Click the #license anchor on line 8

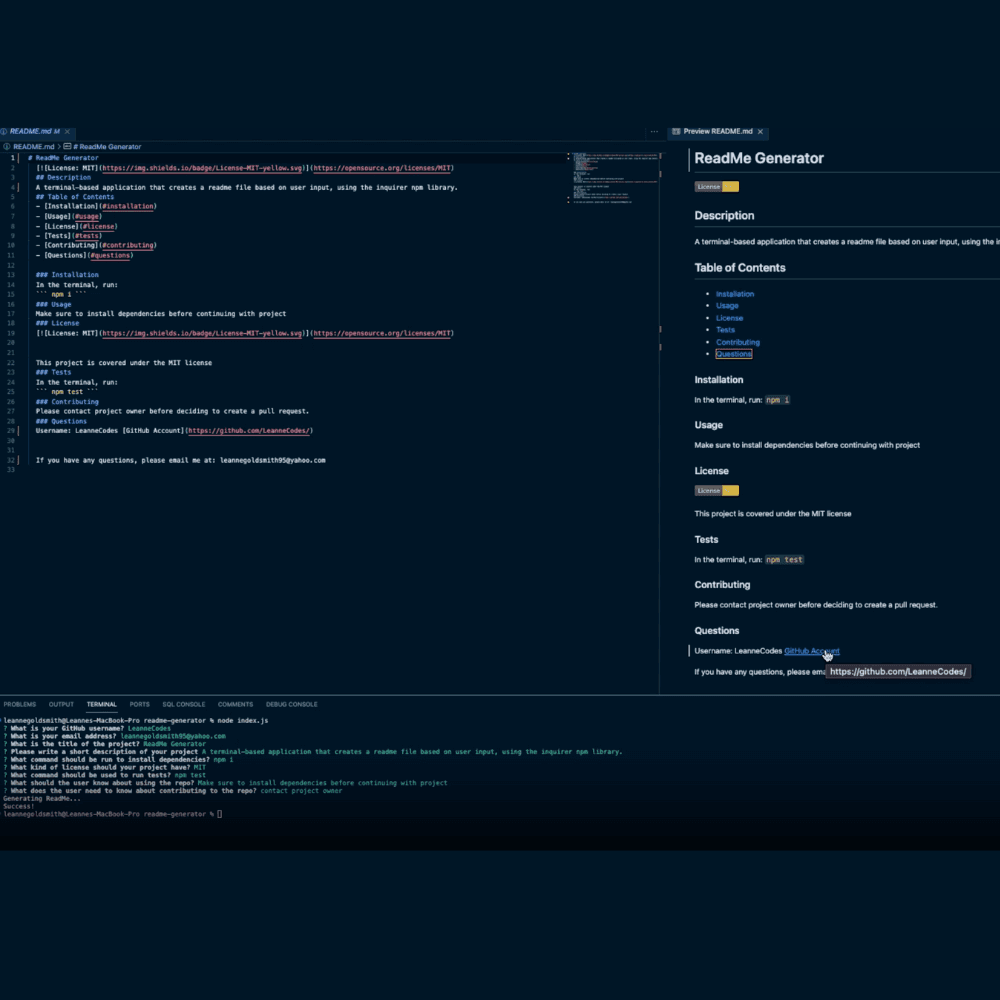(98, 226)
